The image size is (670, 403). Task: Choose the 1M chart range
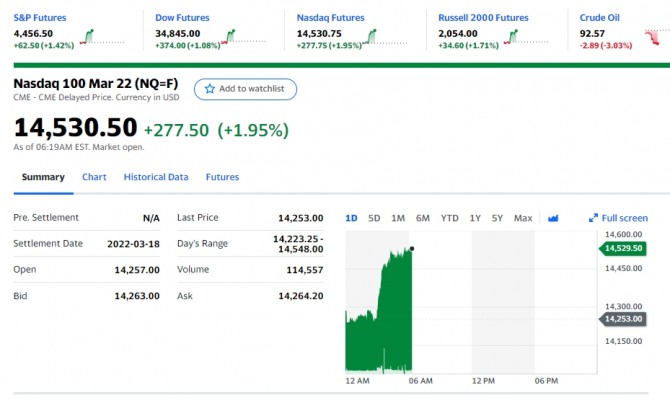tap(398, 218)
